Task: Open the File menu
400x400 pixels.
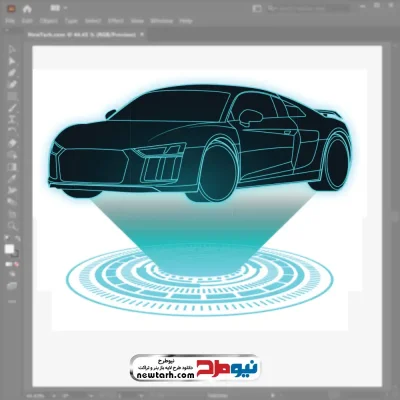Action: pos(10,21)
